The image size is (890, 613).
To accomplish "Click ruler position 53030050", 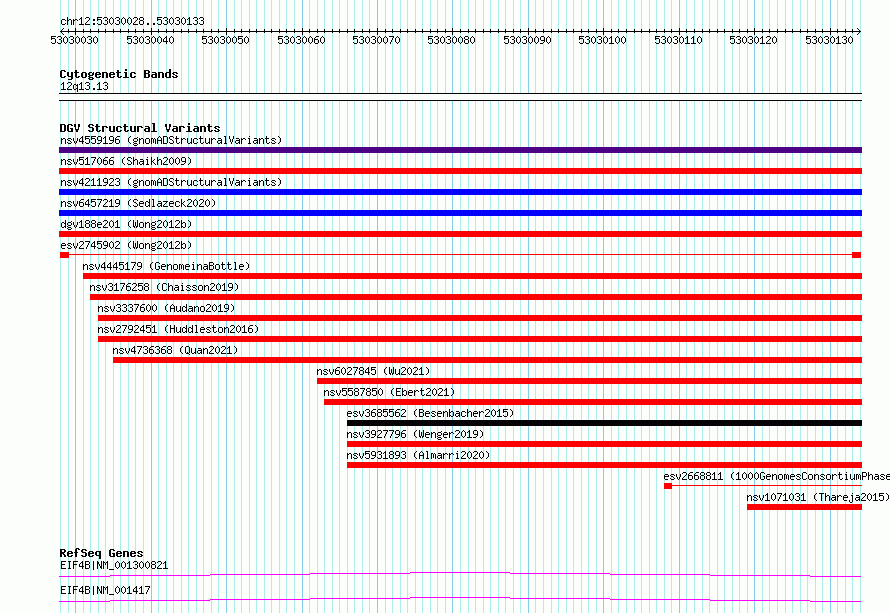I will click(x=225, y=40).
